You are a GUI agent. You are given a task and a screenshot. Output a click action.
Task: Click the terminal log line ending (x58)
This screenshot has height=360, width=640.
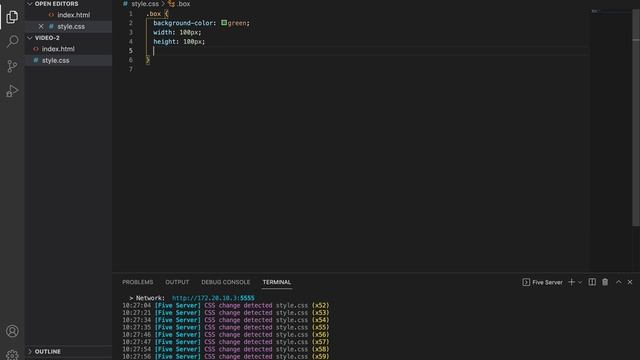click(x=226, y=349)
